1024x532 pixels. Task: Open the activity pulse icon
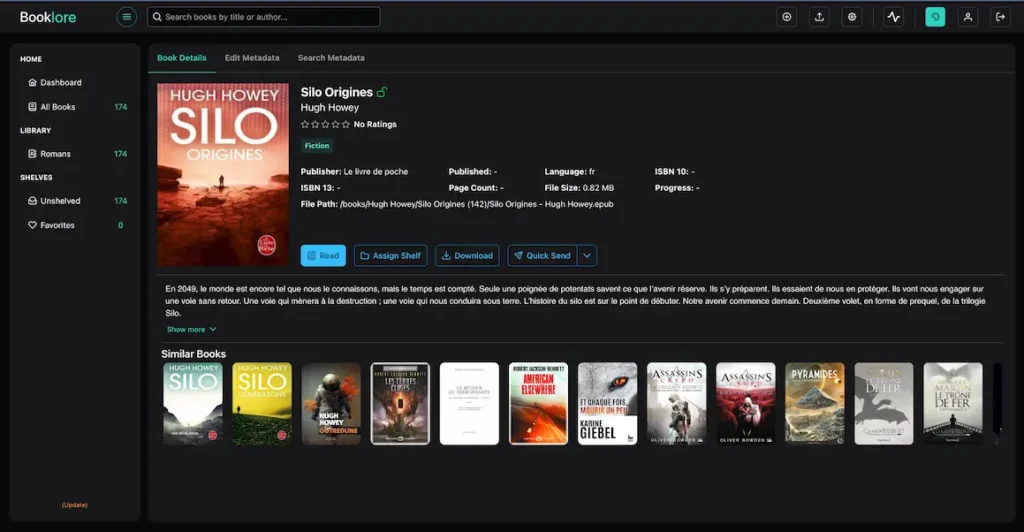[893, 17]
